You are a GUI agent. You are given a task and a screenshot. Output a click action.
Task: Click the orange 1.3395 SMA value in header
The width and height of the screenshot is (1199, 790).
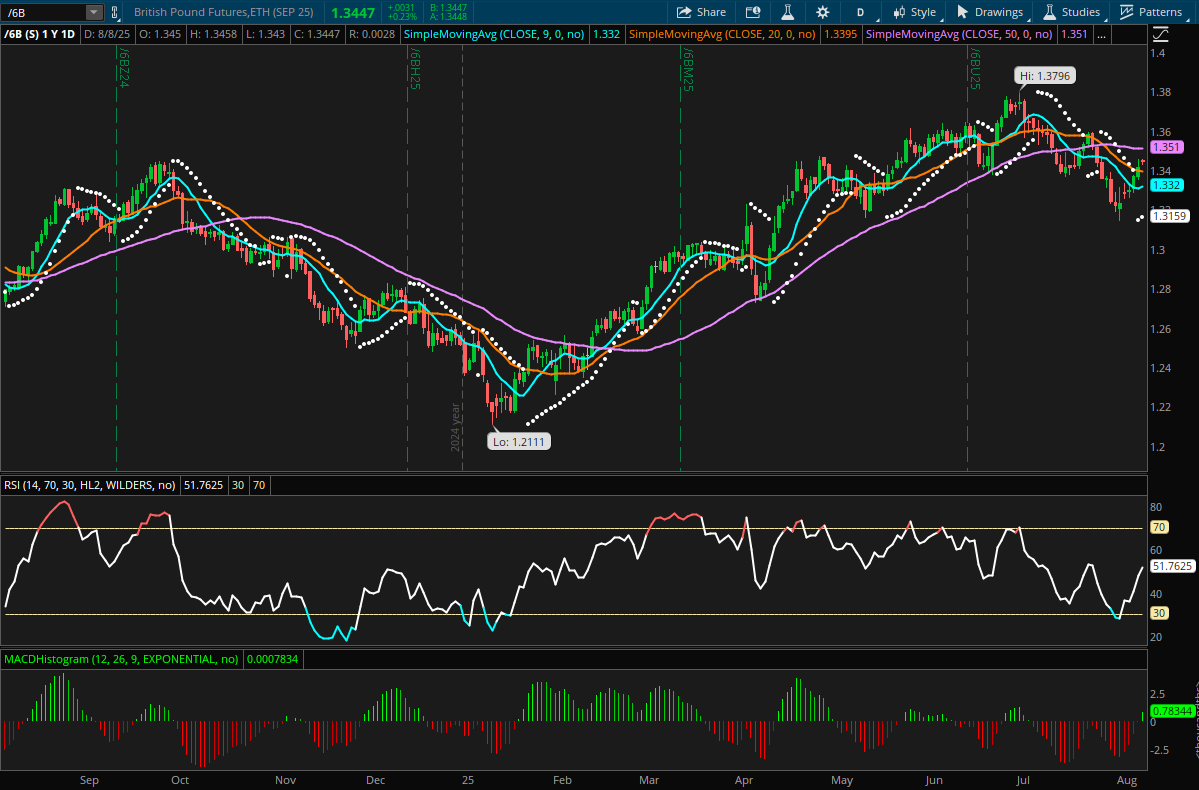(840, 34)
